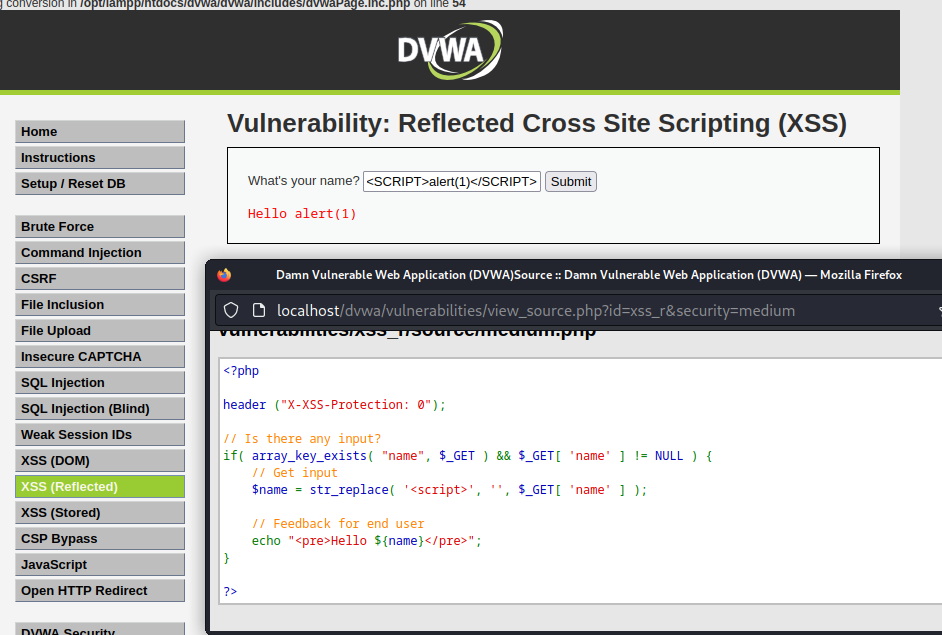This screenshot has width=942, height=635.
Task: Click the 'What's your name?' label
Action: click(303, 181)
